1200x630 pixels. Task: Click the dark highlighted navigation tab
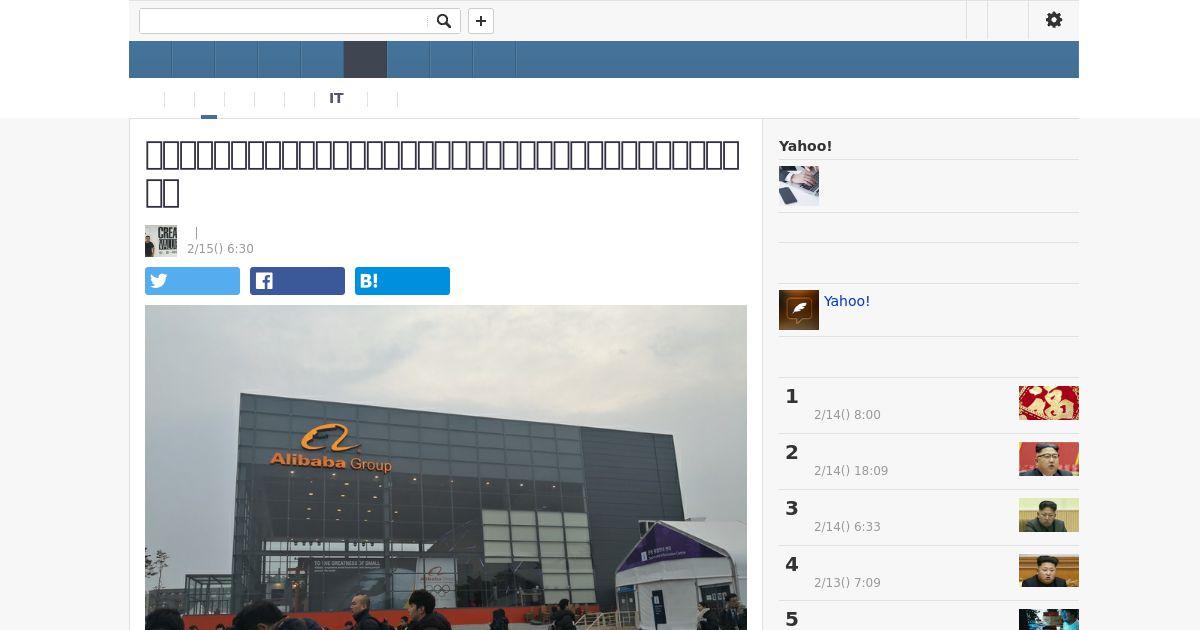click(365, 60)
